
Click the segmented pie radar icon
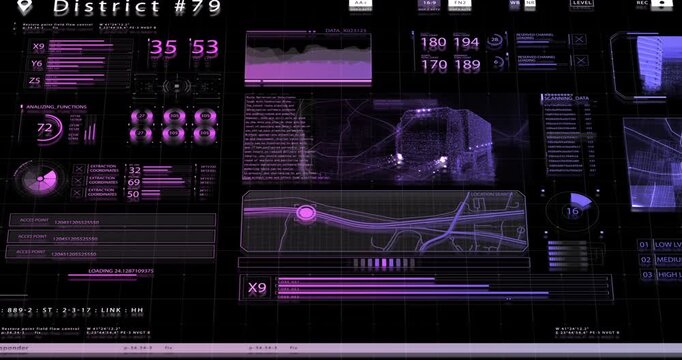tap(40, 179)
